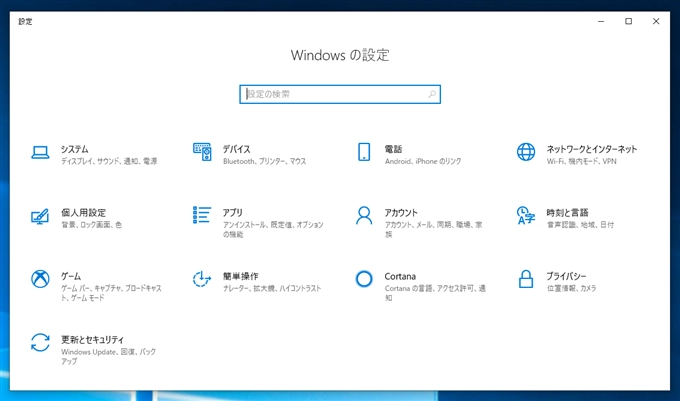The image size is (680, 401).
Task: Close the 設定 window
Action: click(x=656, y=21)
